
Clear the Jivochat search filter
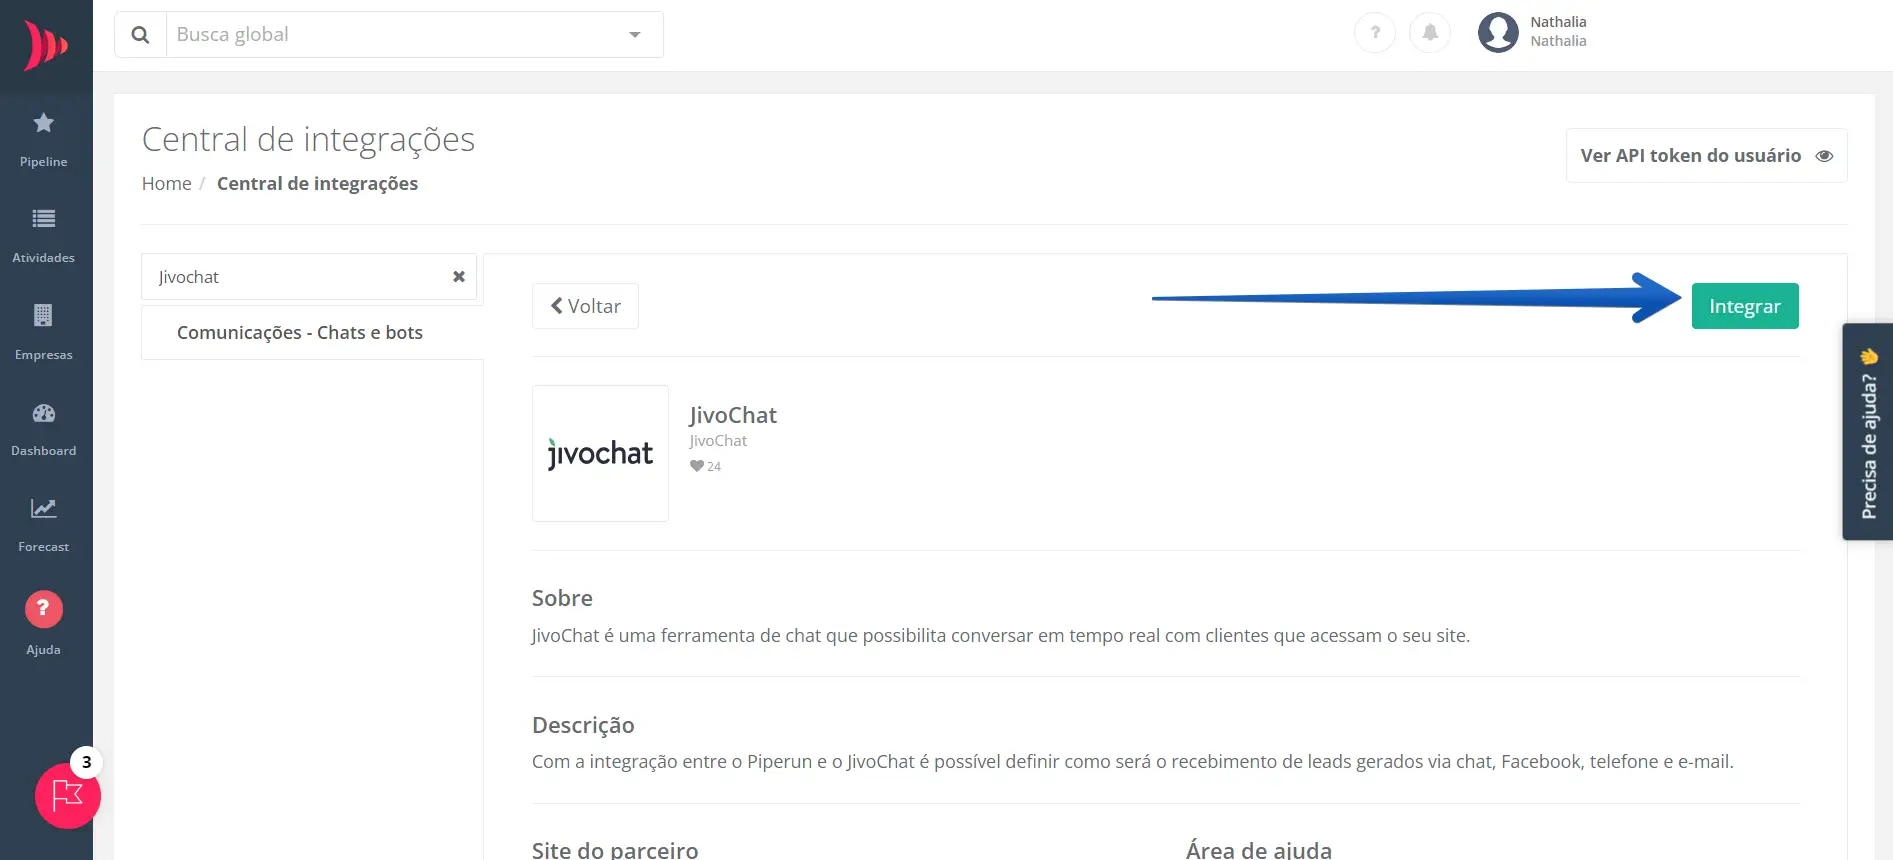click(x=459, y=277)
